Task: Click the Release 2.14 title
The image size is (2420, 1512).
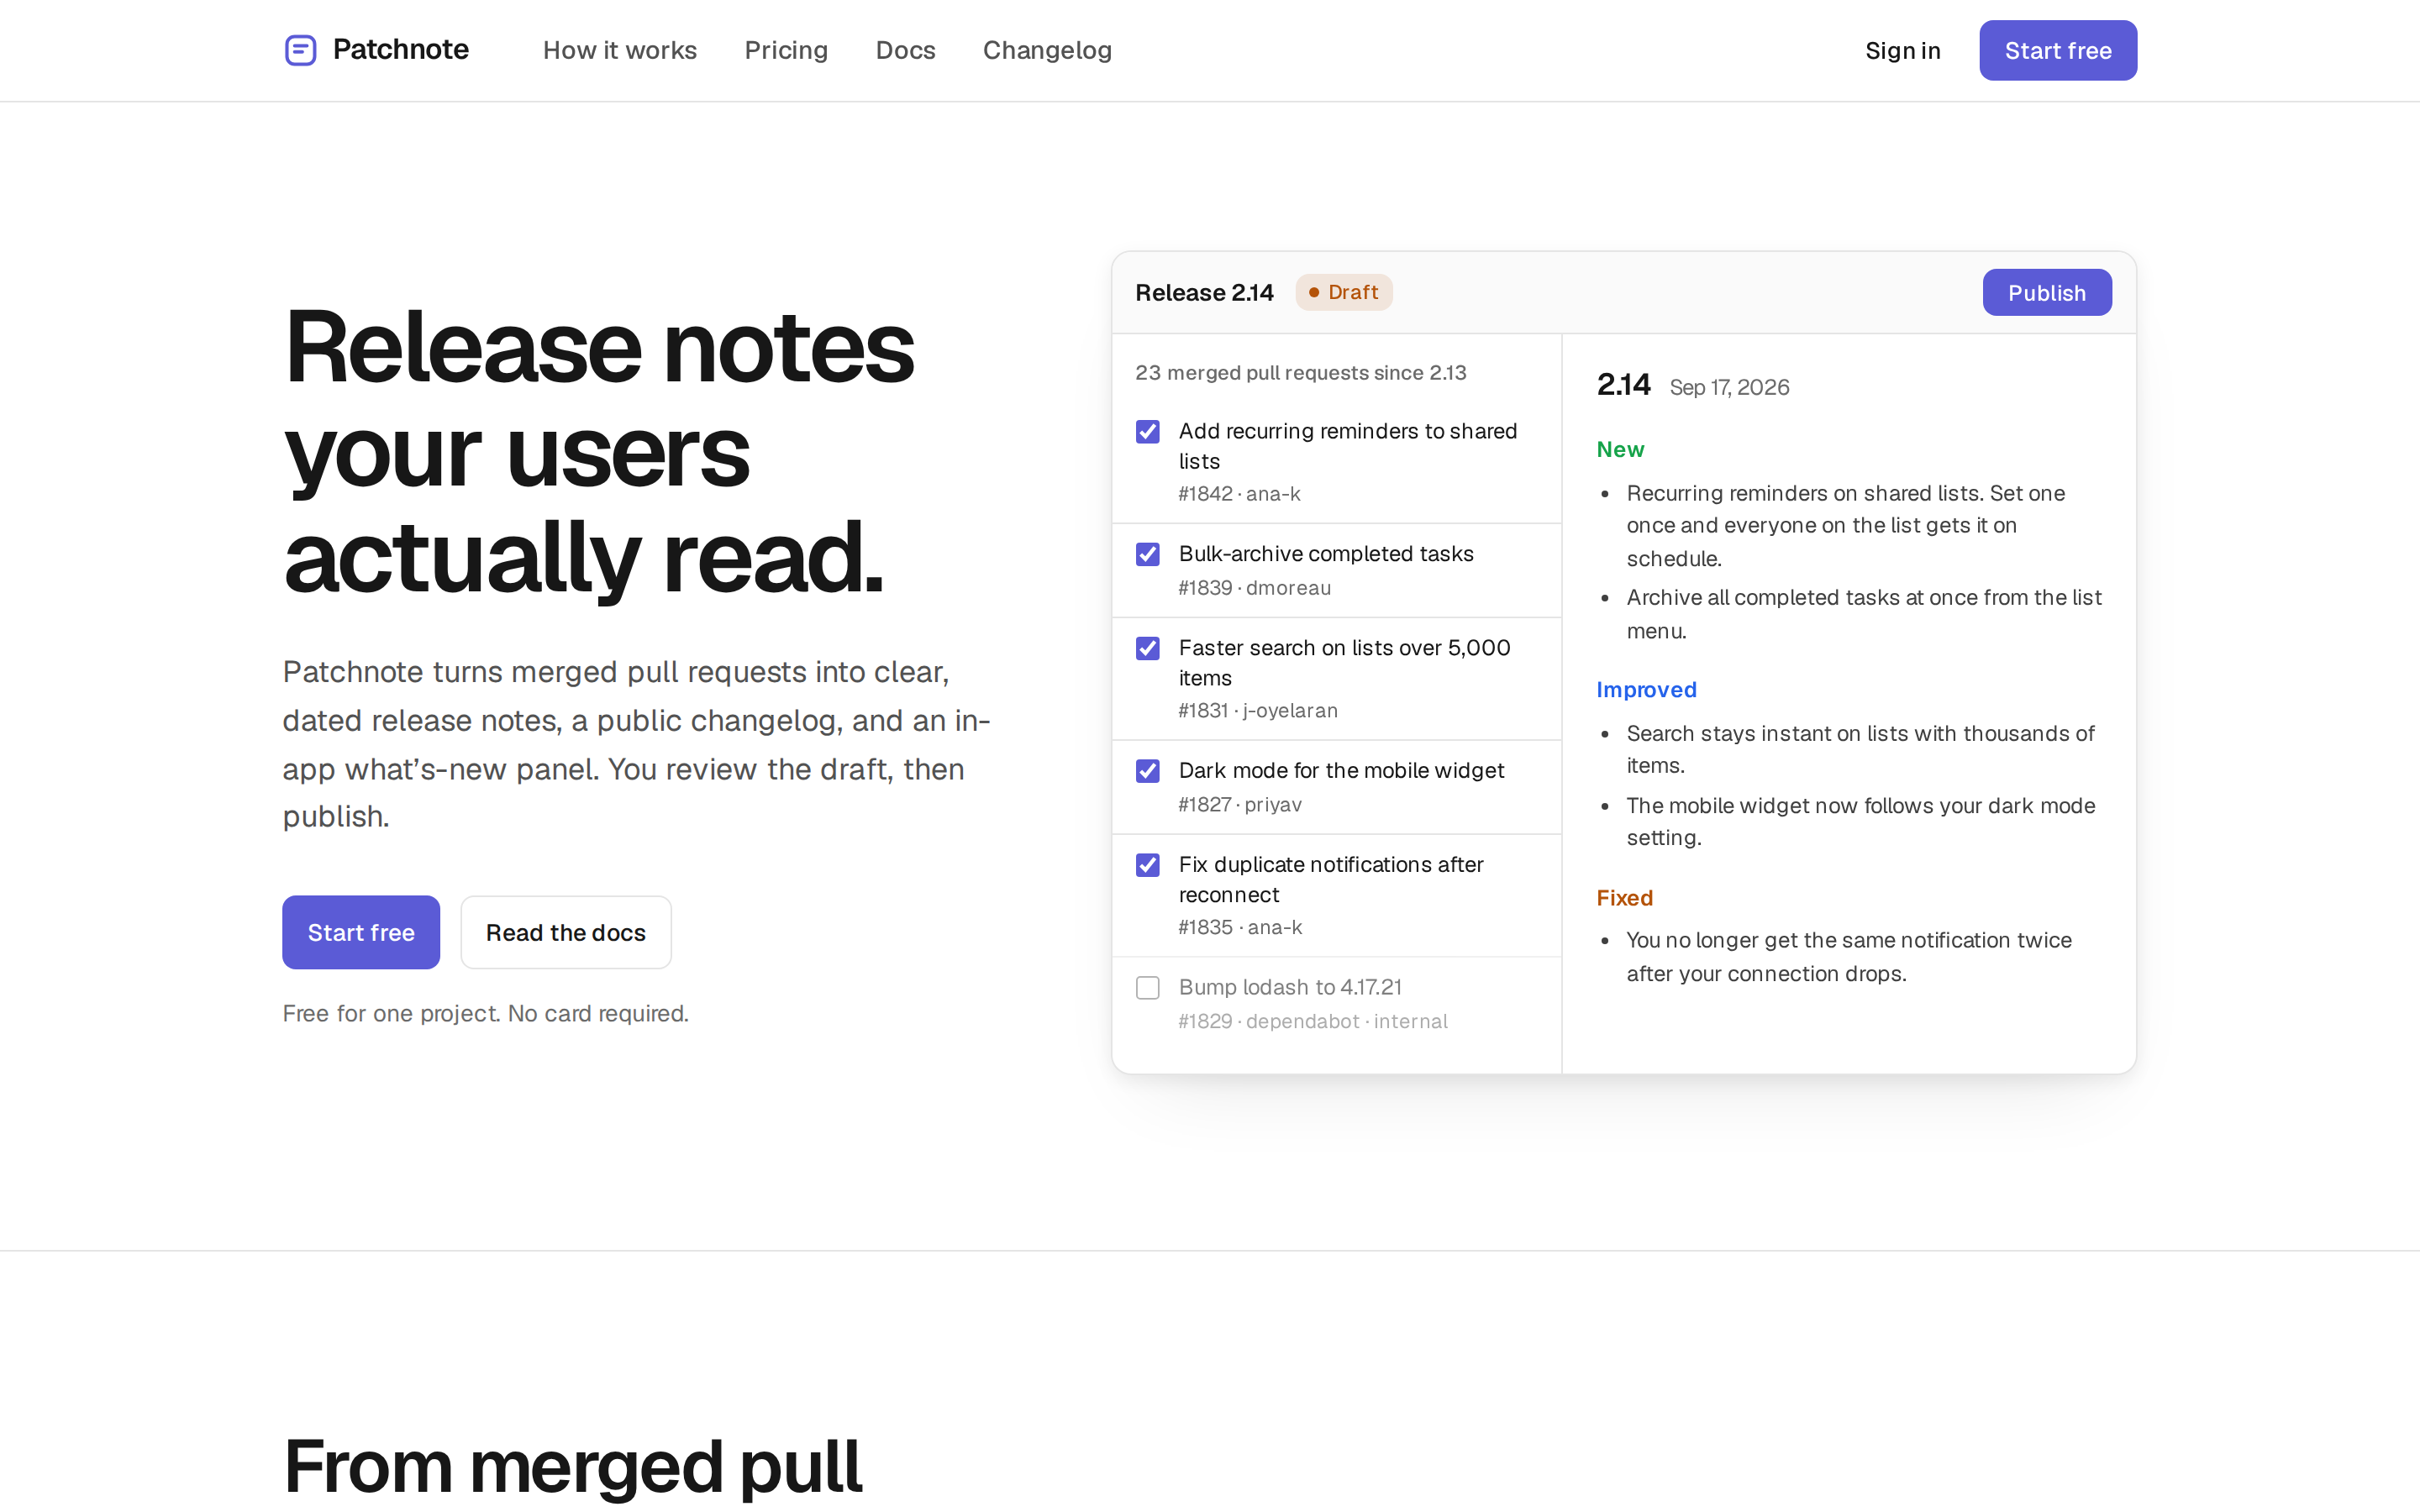Action: pos(1204,292)
